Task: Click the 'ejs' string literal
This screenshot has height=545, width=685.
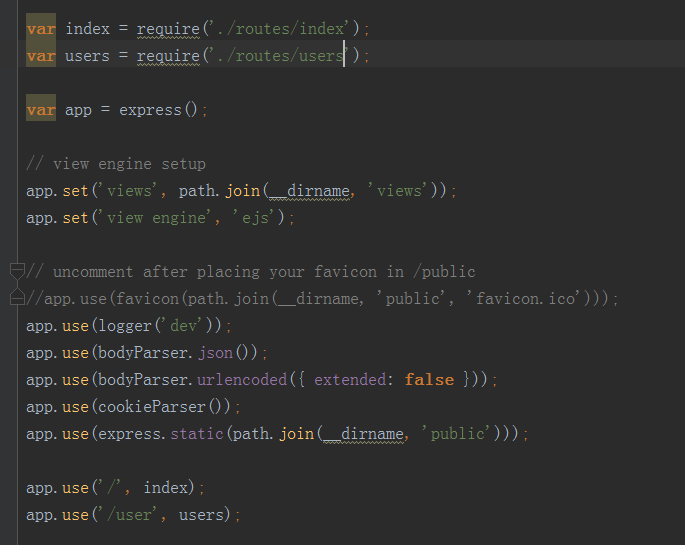Action: pos(254,217)
